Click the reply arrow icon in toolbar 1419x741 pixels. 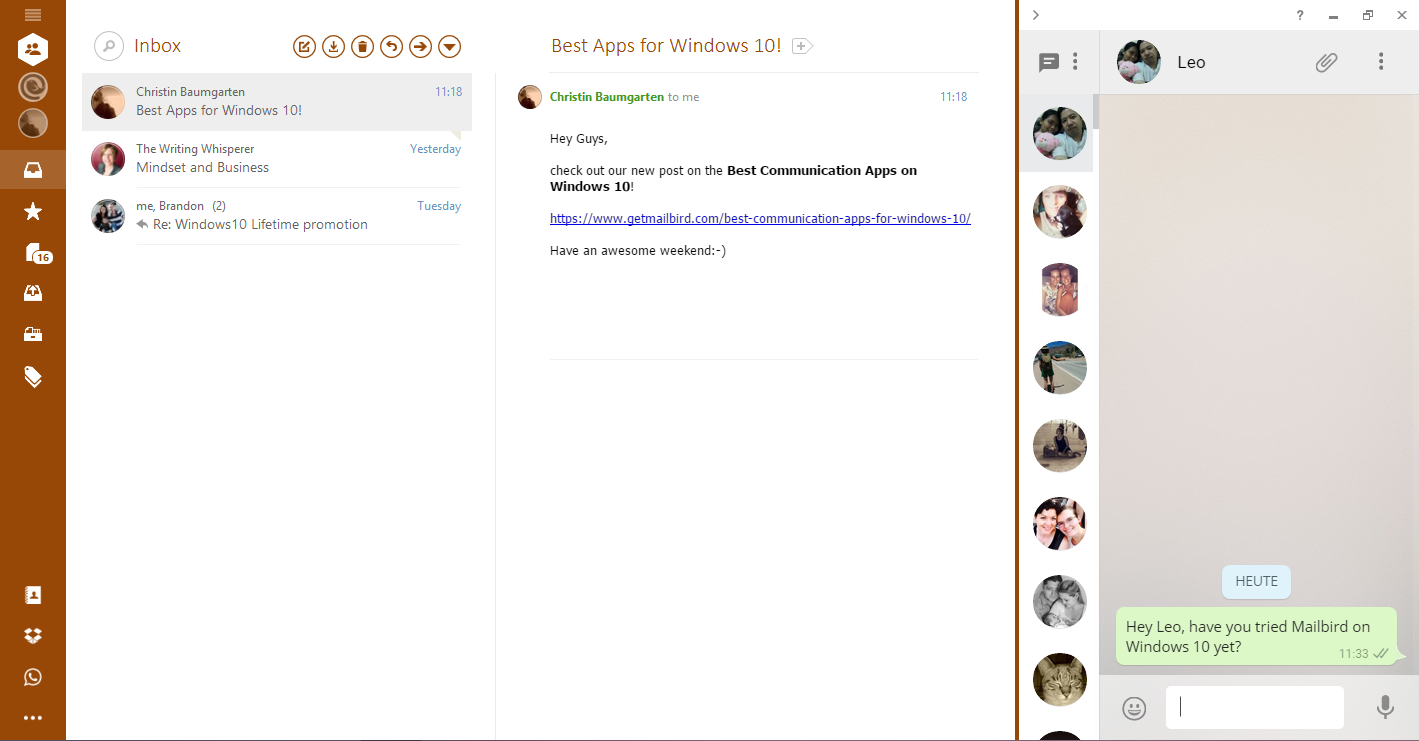(x=391, y=46)
